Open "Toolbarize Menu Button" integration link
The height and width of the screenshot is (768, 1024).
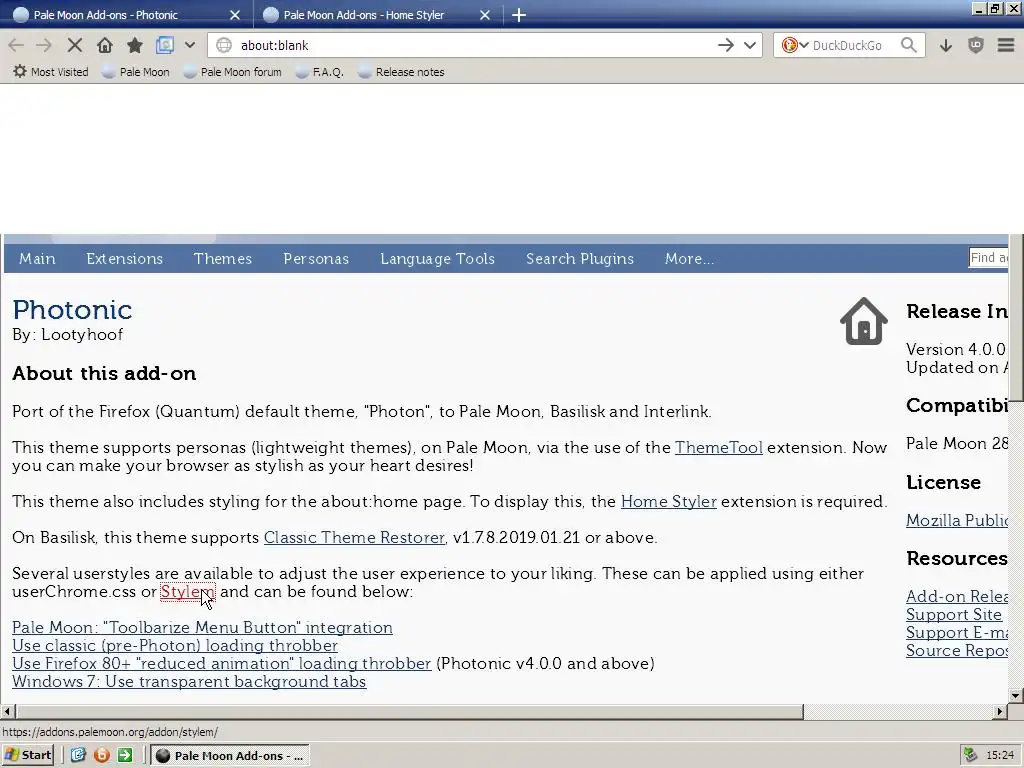(202, 628)
